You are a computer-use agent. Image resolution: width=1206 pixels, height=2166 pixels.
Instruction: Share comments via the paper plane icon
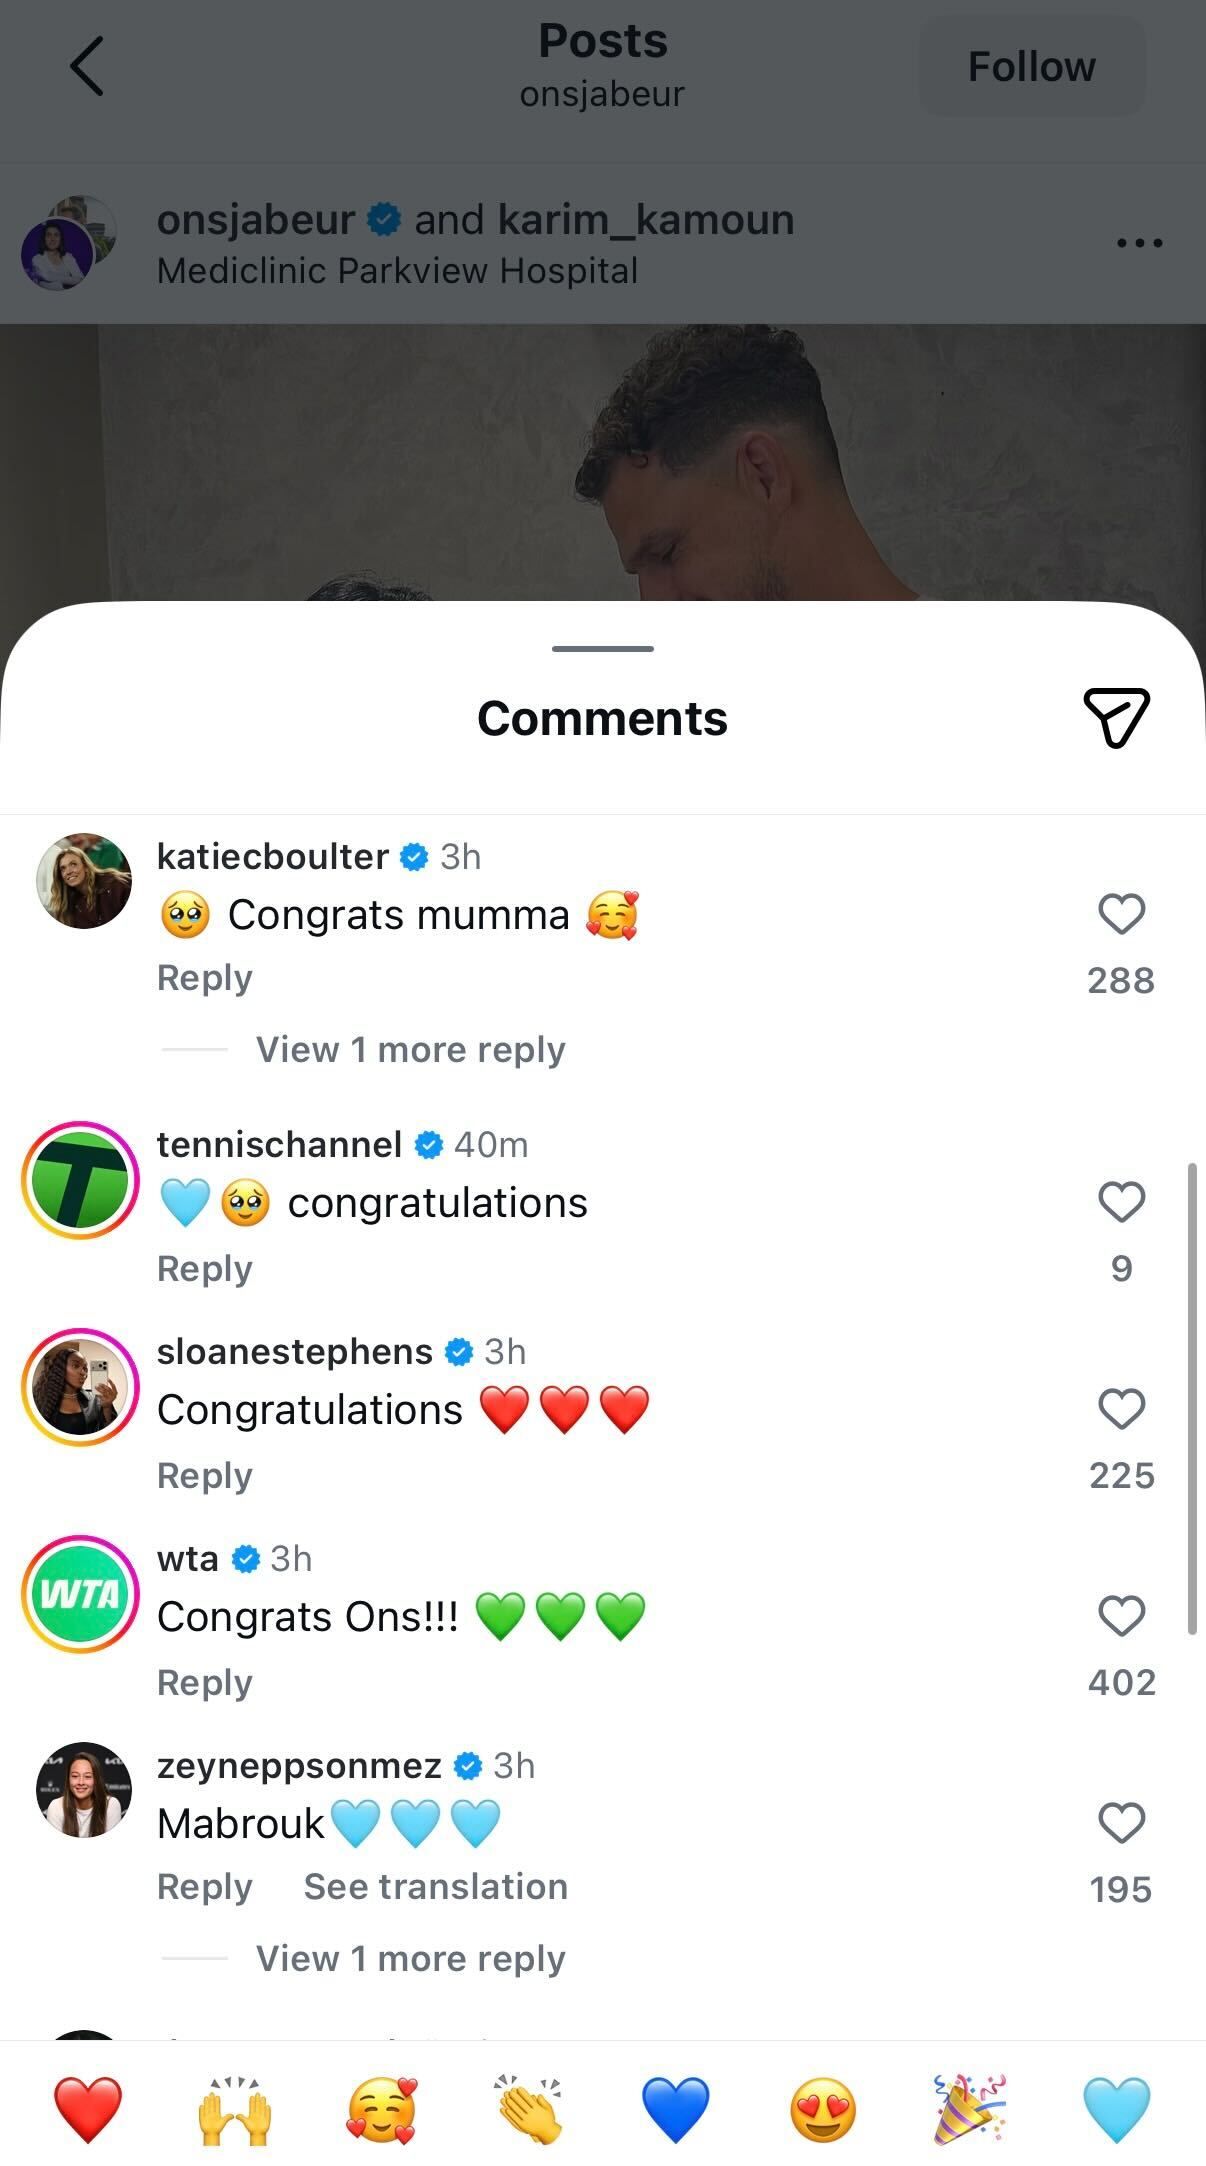coord(1117,716)
